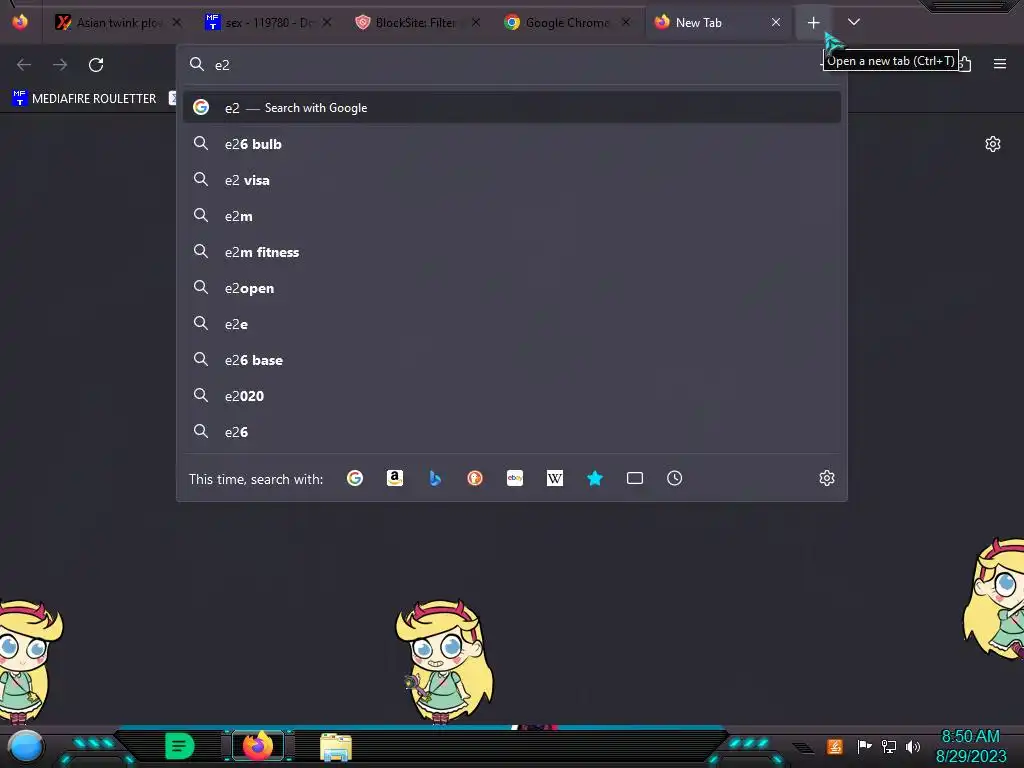Open the network icon in tray
Image resolution: width=1024 pixels, height=768 pixels.
[x=889, y=746]
